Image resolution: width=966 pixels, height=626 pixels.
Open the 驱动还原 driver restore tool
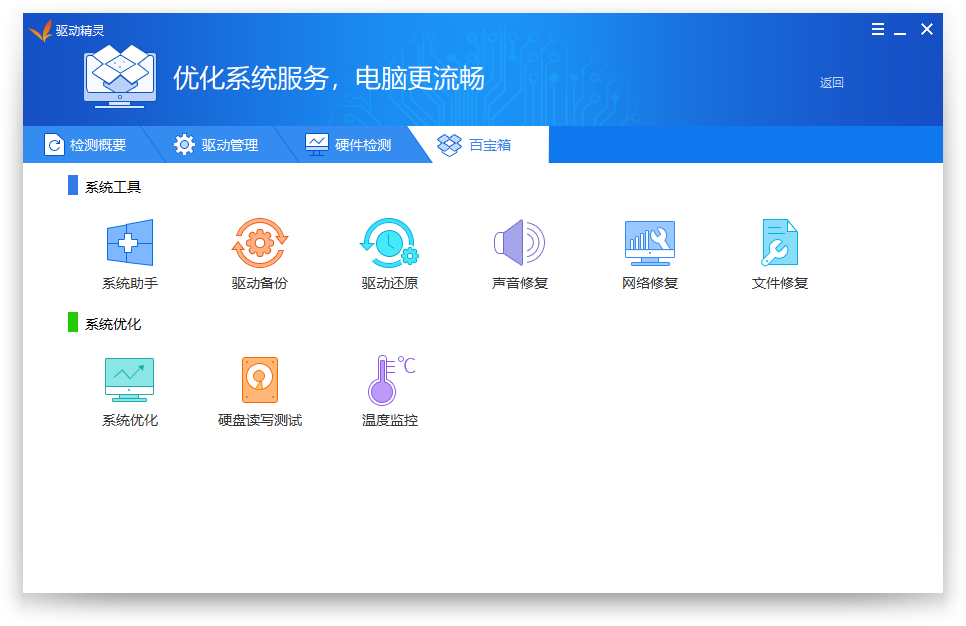click(389, 243)
